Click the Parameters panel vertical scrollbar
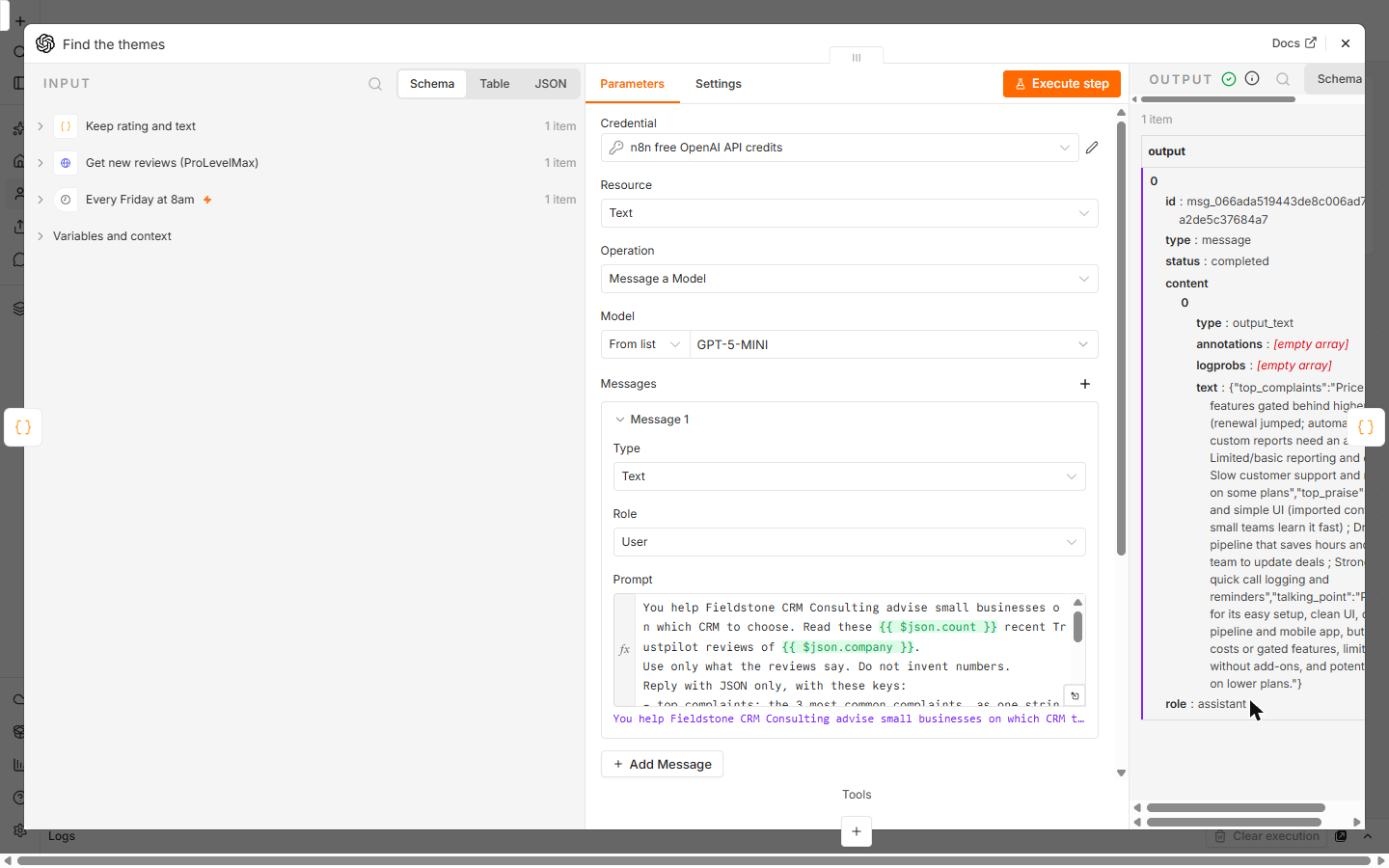1389x868 pixels. coord(1121,340)
